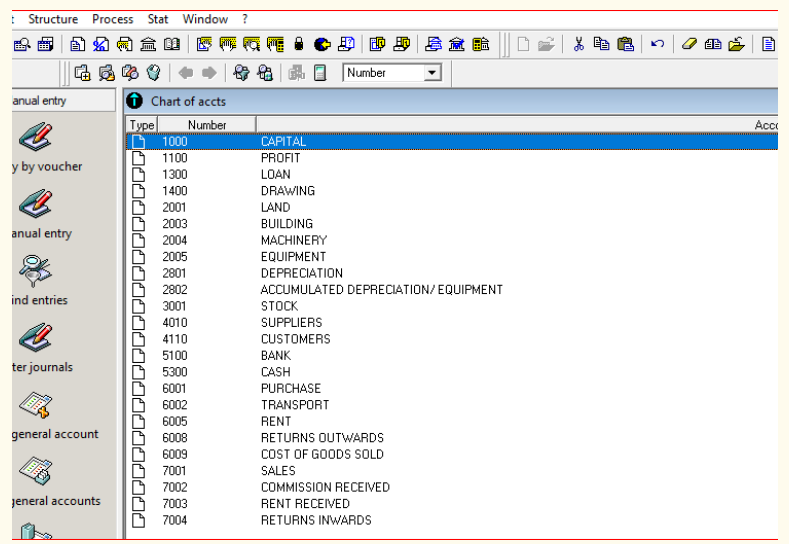The height and width of the screenshot is (544, 789).
Task: Click the hand on yellow window icon
Action: click(204, 44)
